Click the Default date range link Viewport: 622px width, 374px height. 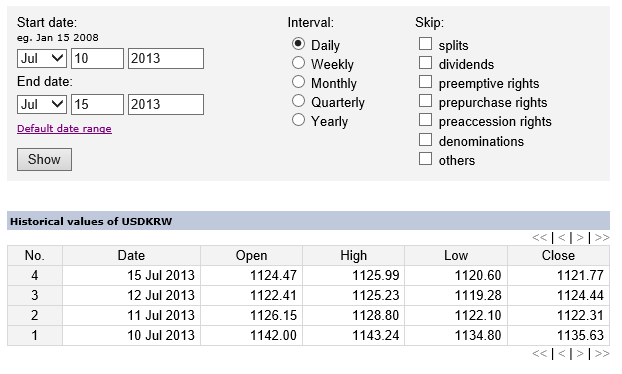pos(64,129)
